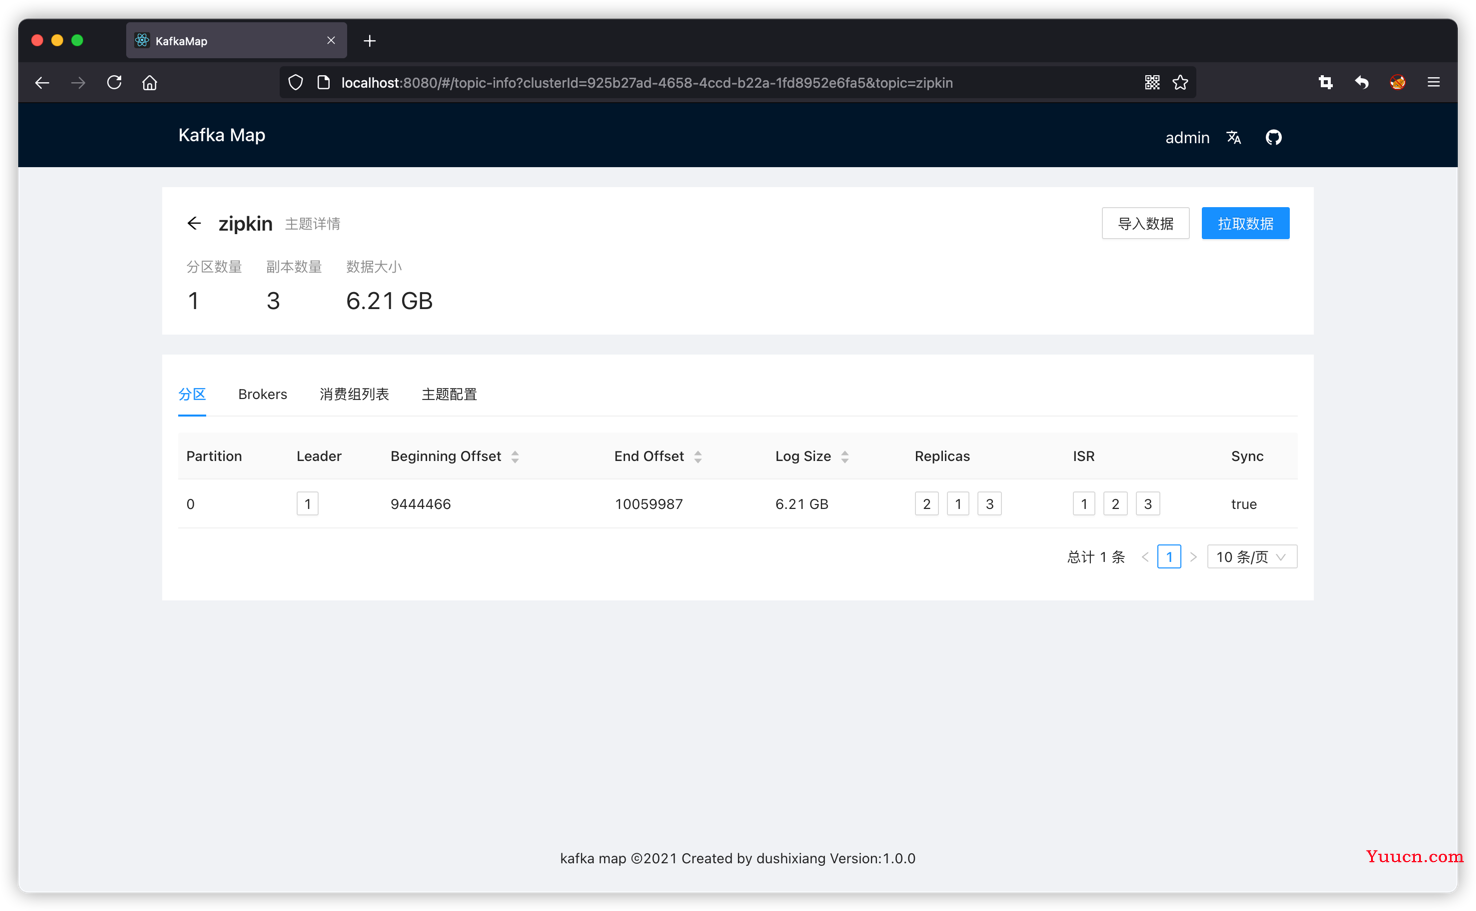Select the 分区 tab

[192, 394]
